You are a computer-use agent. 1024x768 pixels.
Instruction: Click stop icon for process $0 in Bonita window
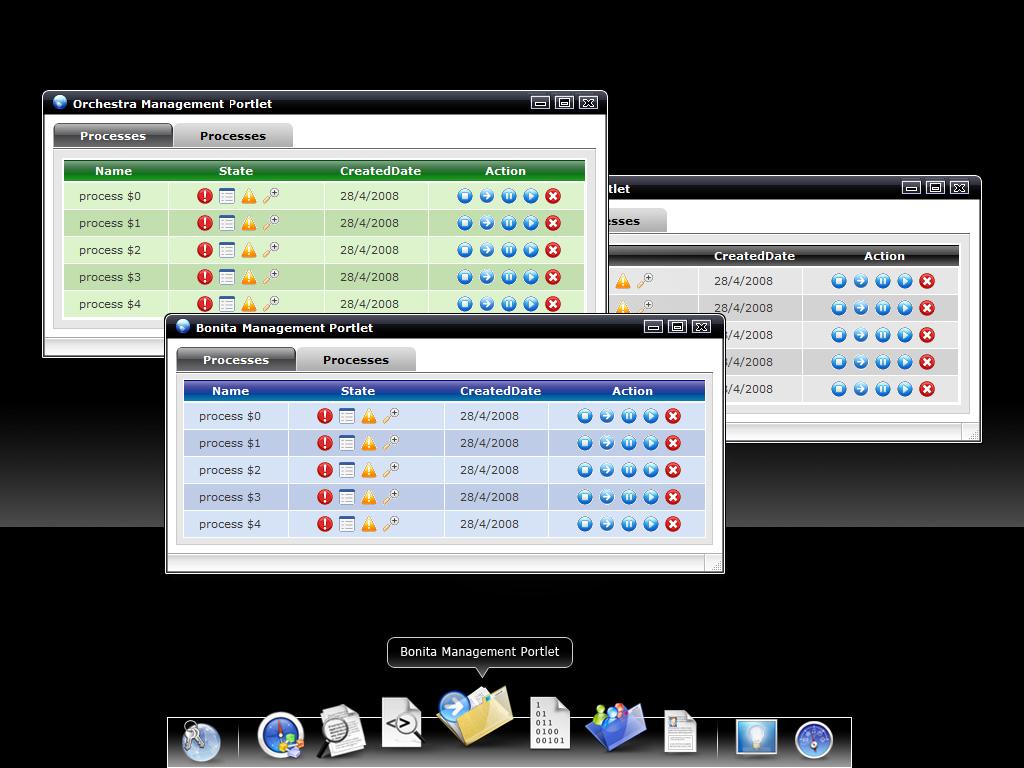coord(584,416)
